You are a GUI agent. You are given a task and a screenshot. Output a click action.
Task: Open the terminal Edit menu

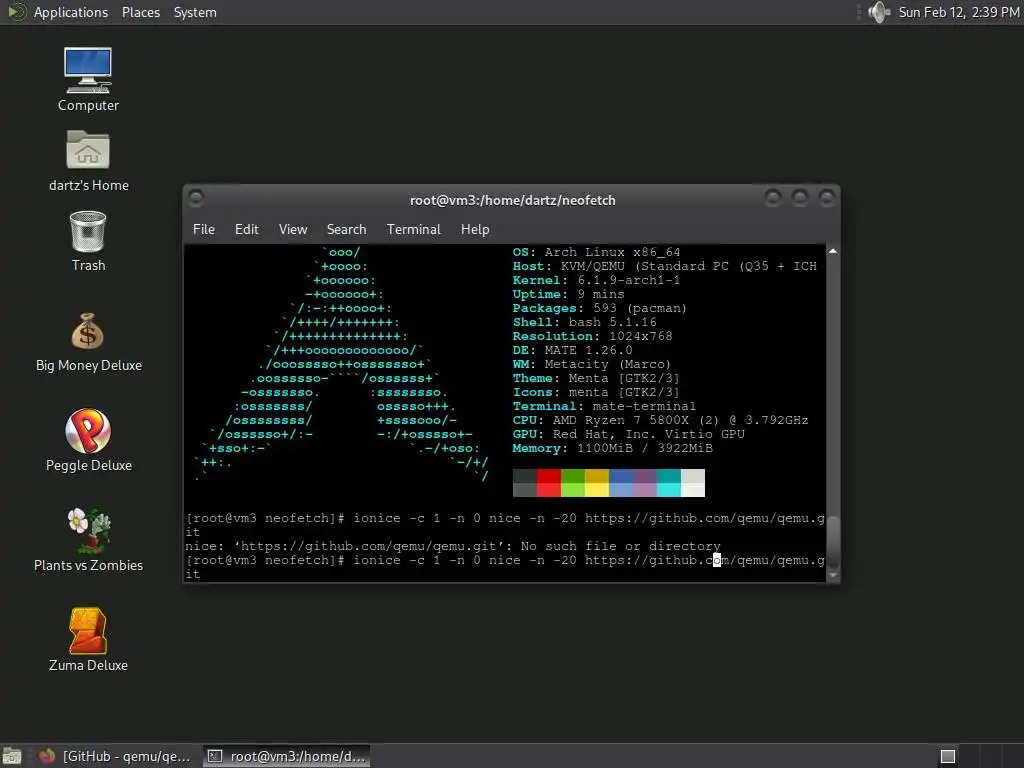tap(246, 229)
